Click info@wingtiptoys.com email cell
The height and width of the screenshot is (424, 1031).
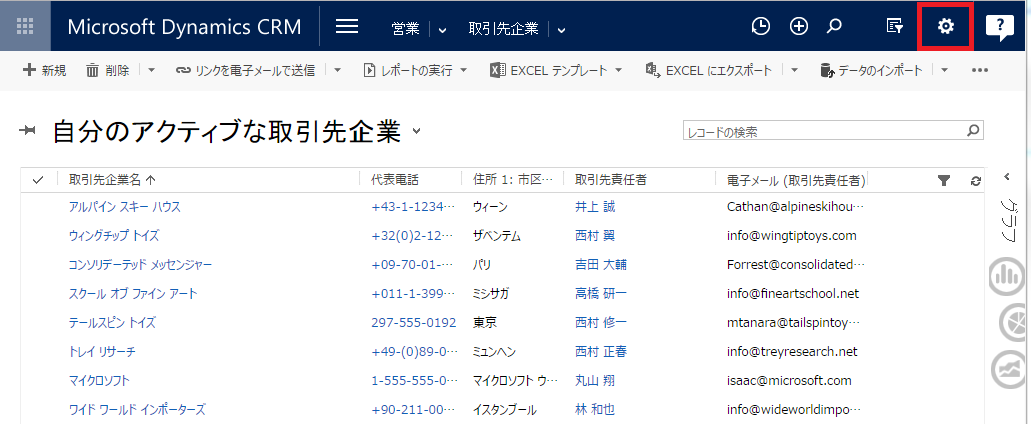(792, 235)
